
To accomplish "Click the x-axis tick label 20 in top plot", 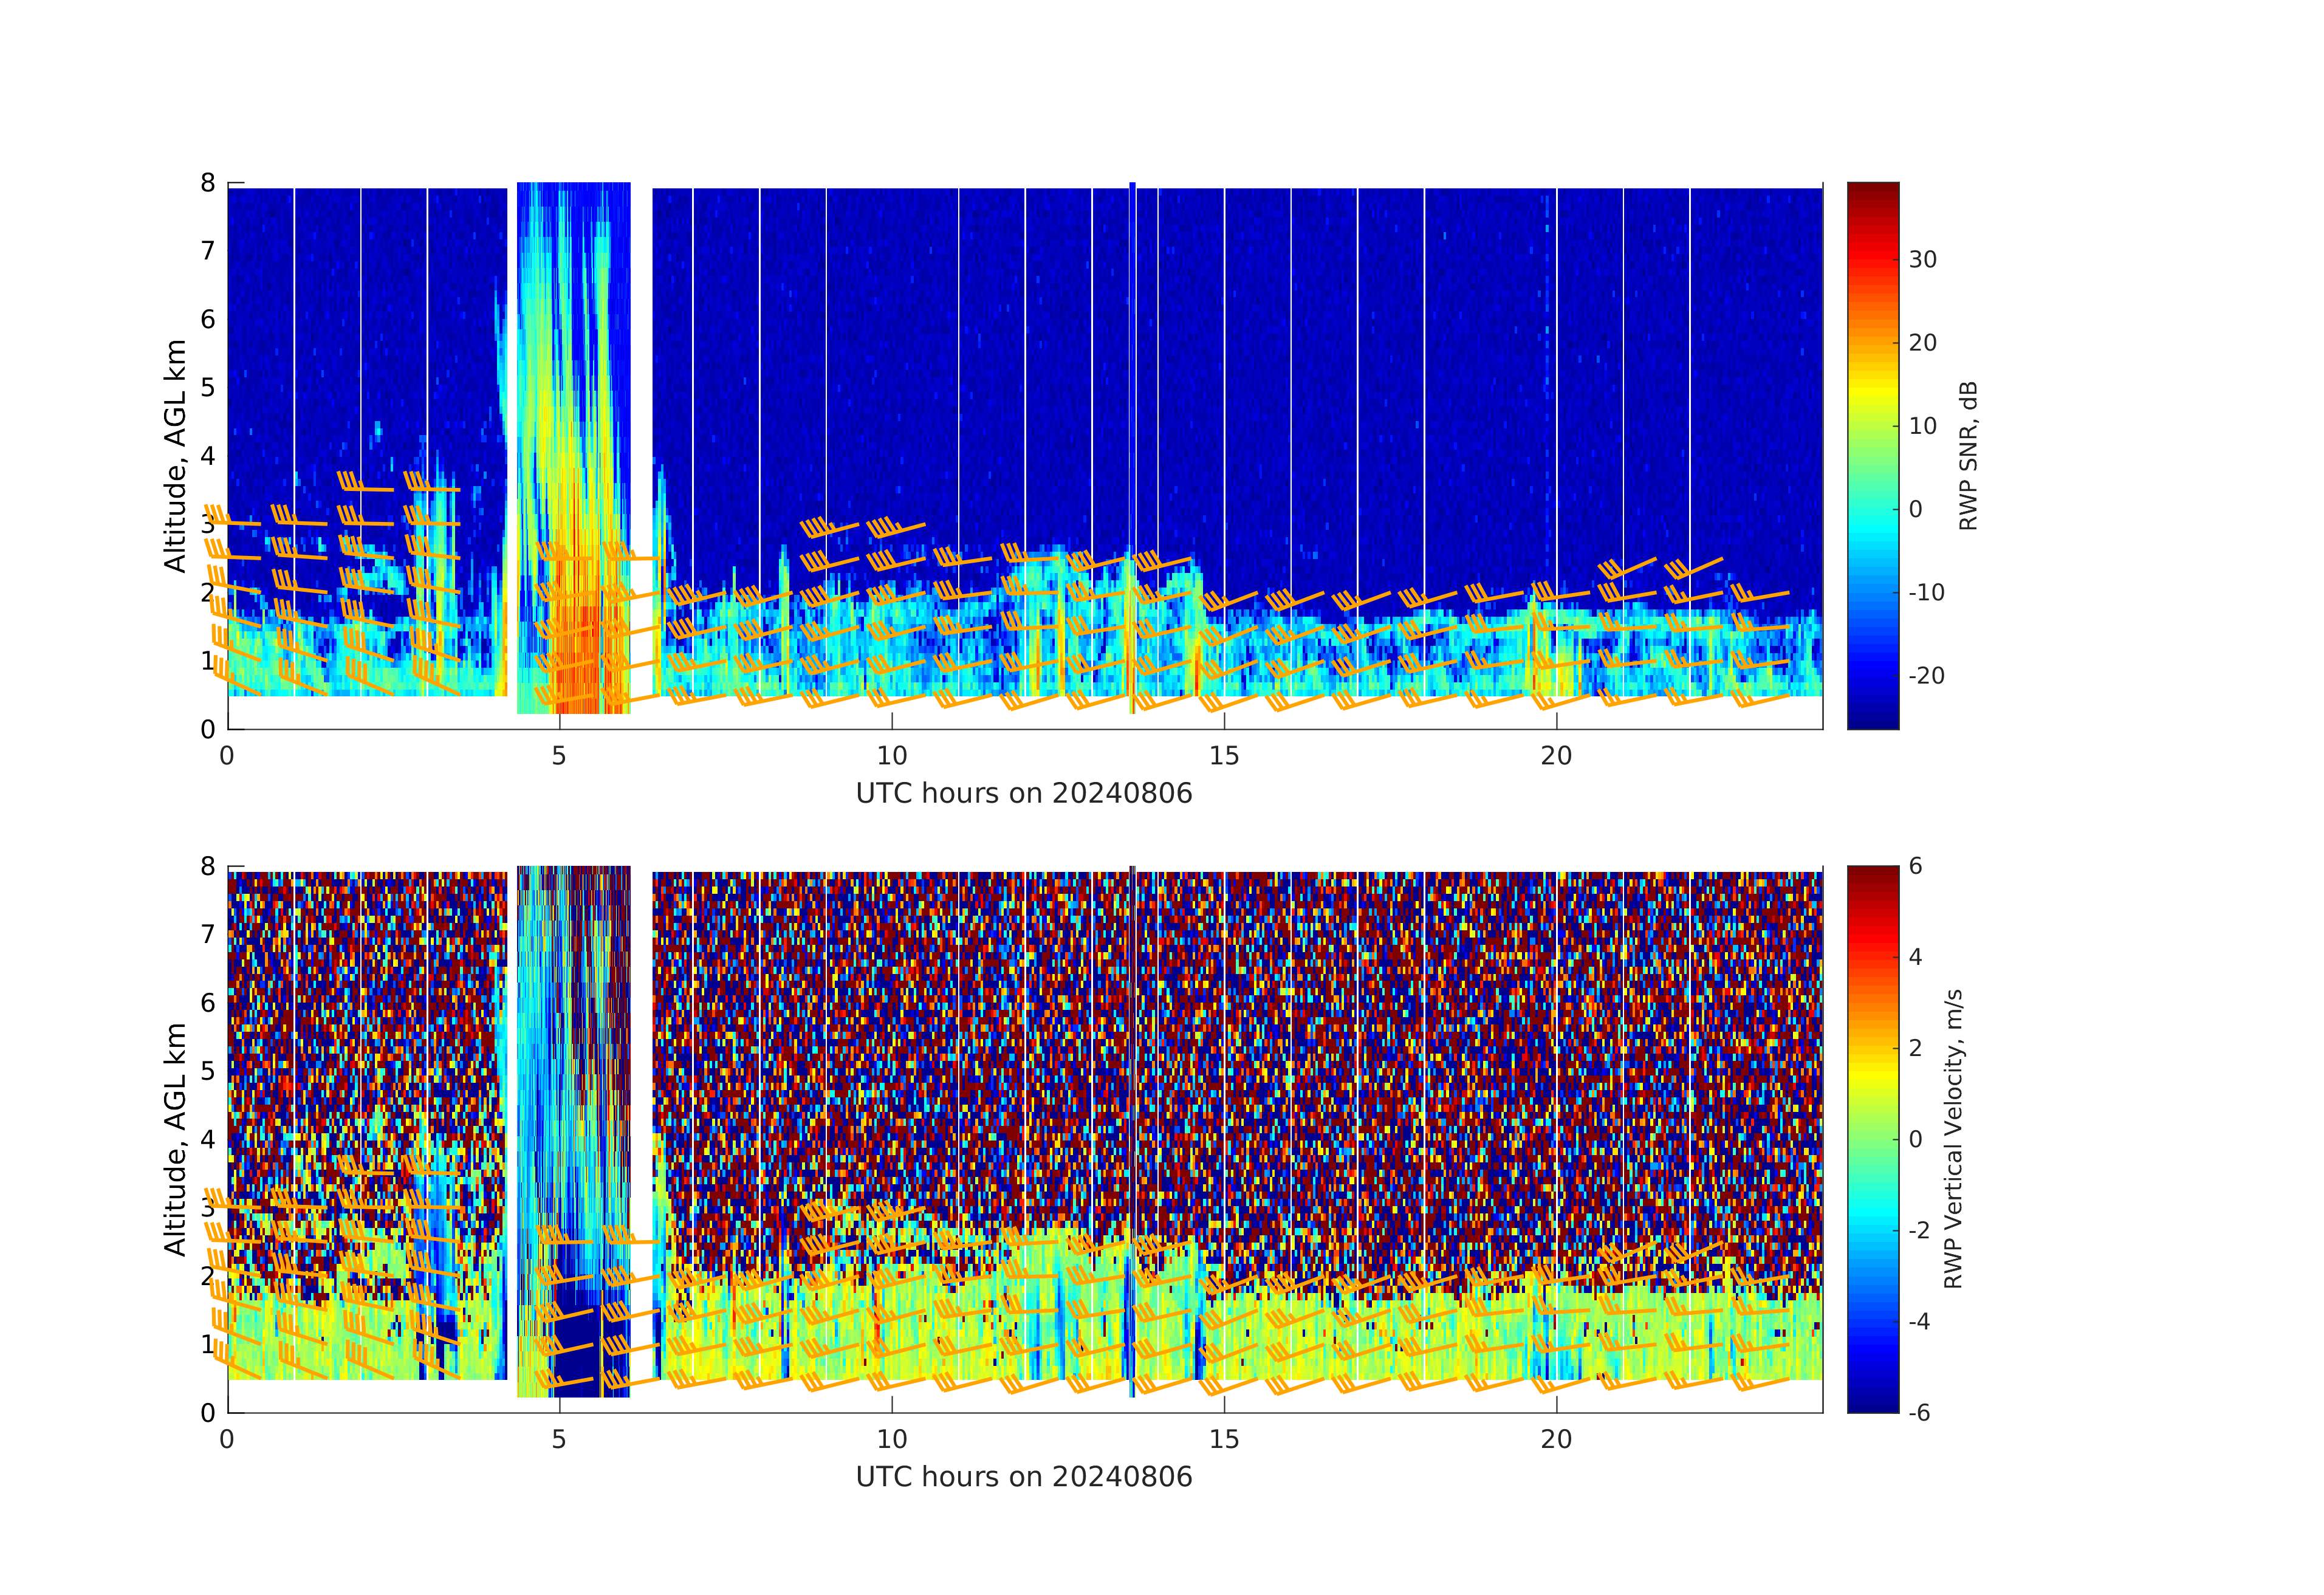I will click(x=1556, y=756).
